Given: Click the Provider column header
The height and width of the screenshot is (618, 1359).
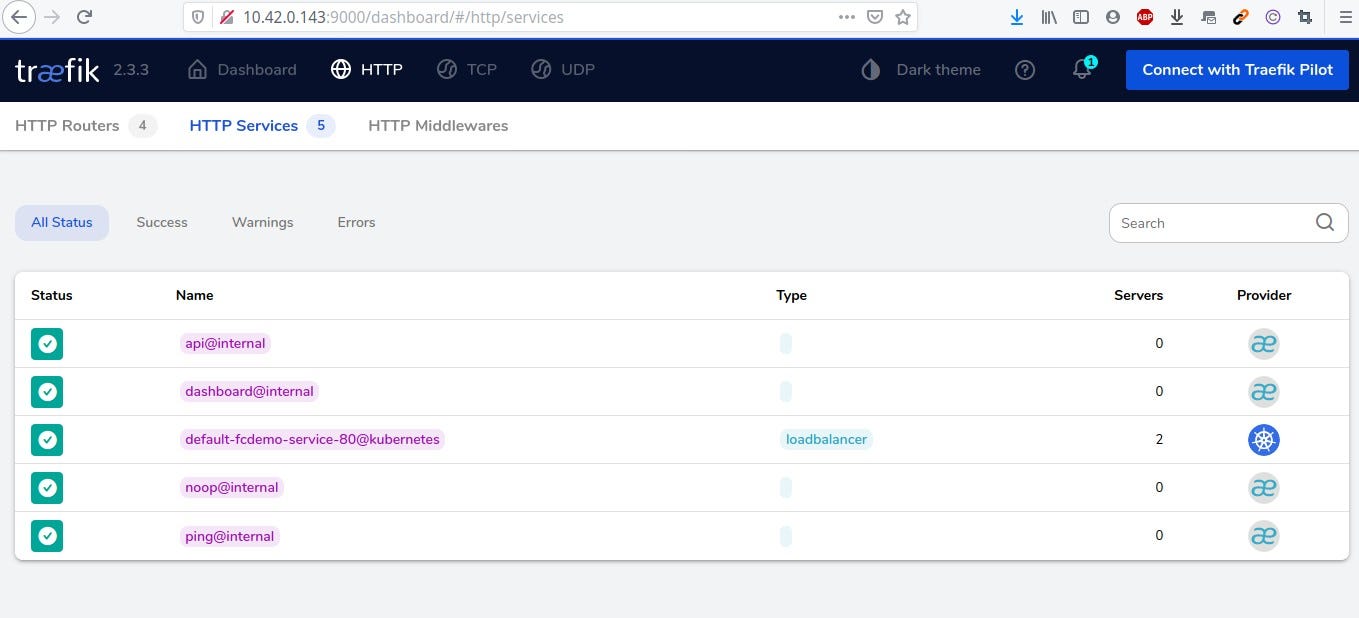Looking at the screenshot, I should (1264, 296).
